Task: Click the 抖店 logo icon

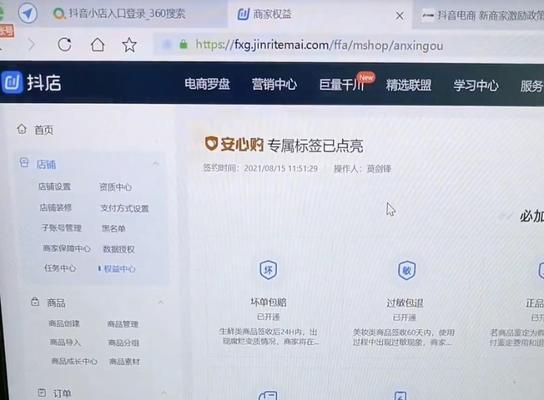Action: point(11,83)
